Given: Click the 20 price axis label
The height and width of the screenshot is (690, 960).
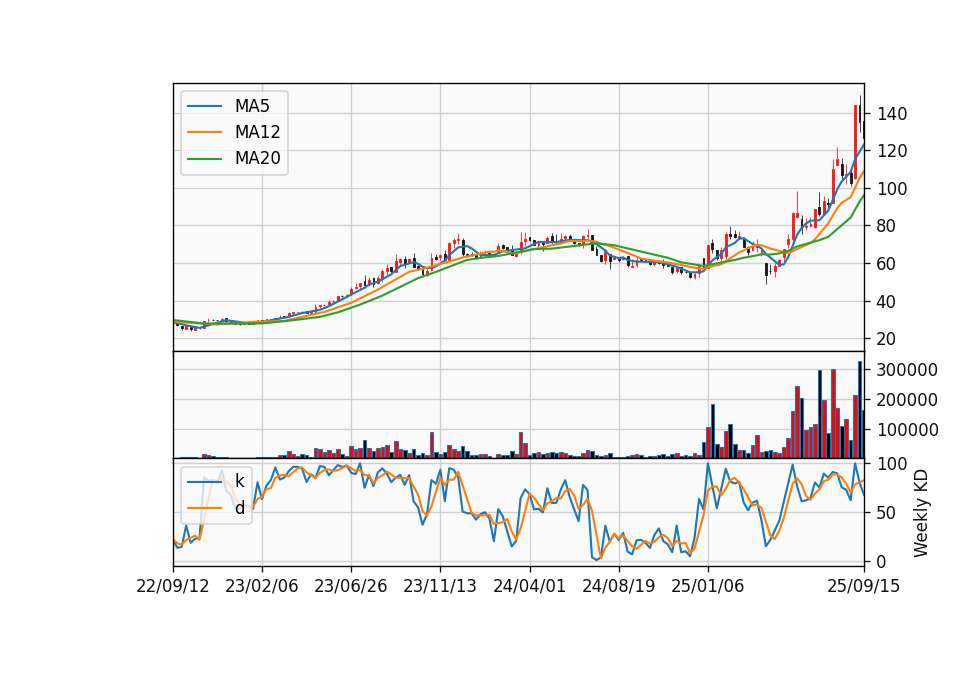Looking at the screenshot, I should (887, 339).
